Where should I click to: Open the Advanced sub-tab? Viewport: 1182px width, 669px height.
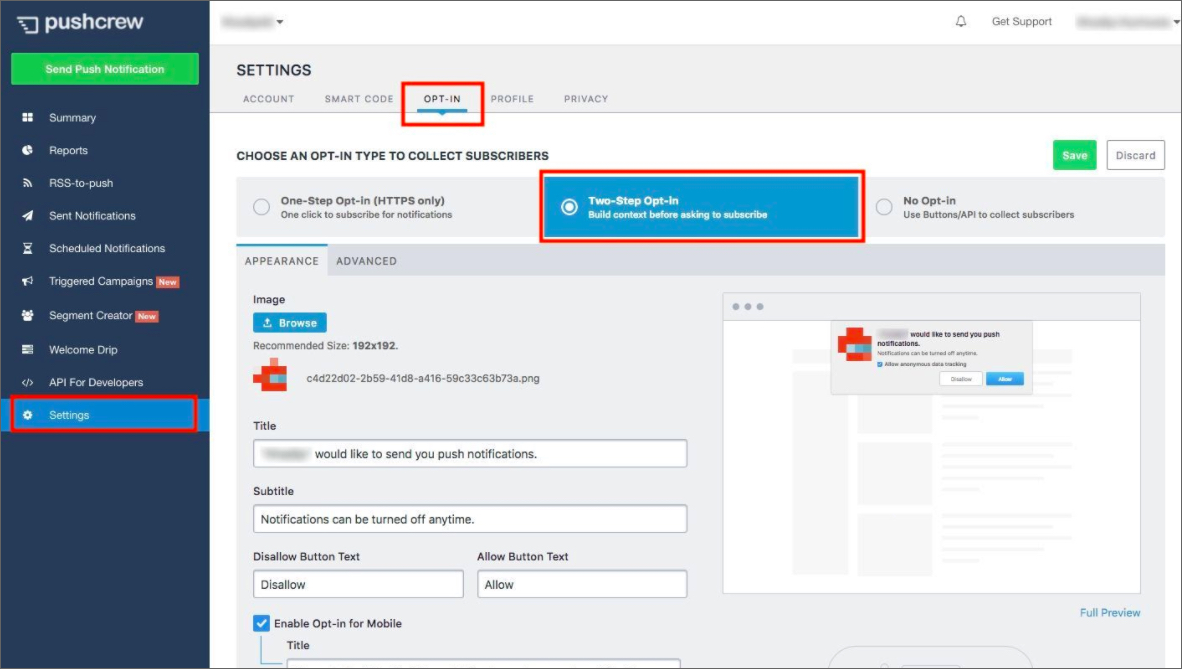click(x=366, y=261)
